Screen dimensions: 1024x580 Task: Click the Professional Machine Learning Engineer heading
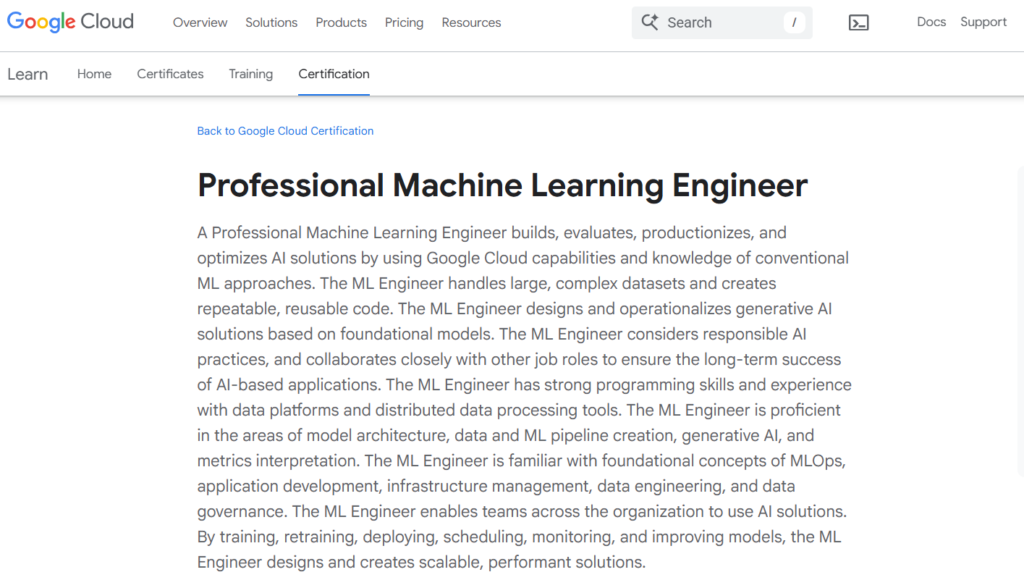[x=502, y=185]
